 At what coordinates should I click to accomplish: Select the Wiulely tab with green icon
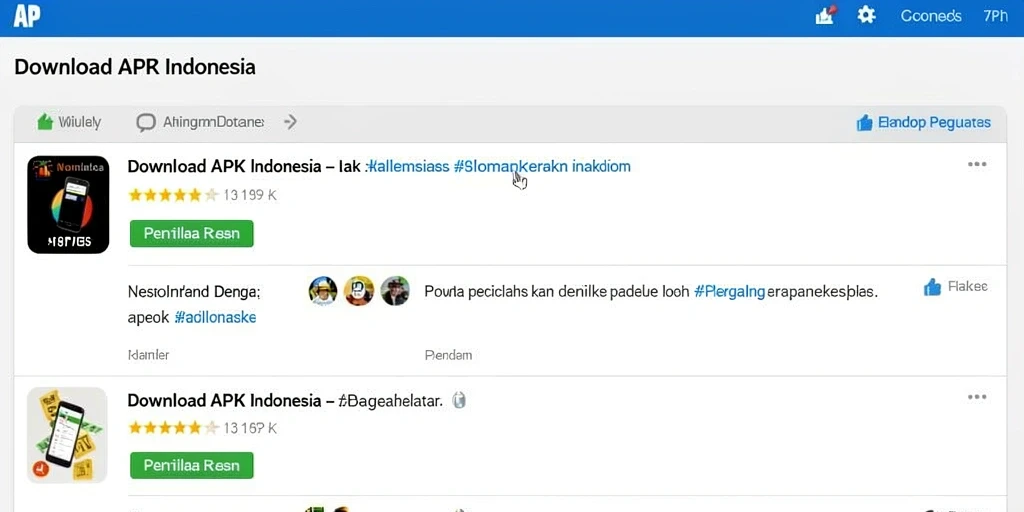[x=69, y=122]
